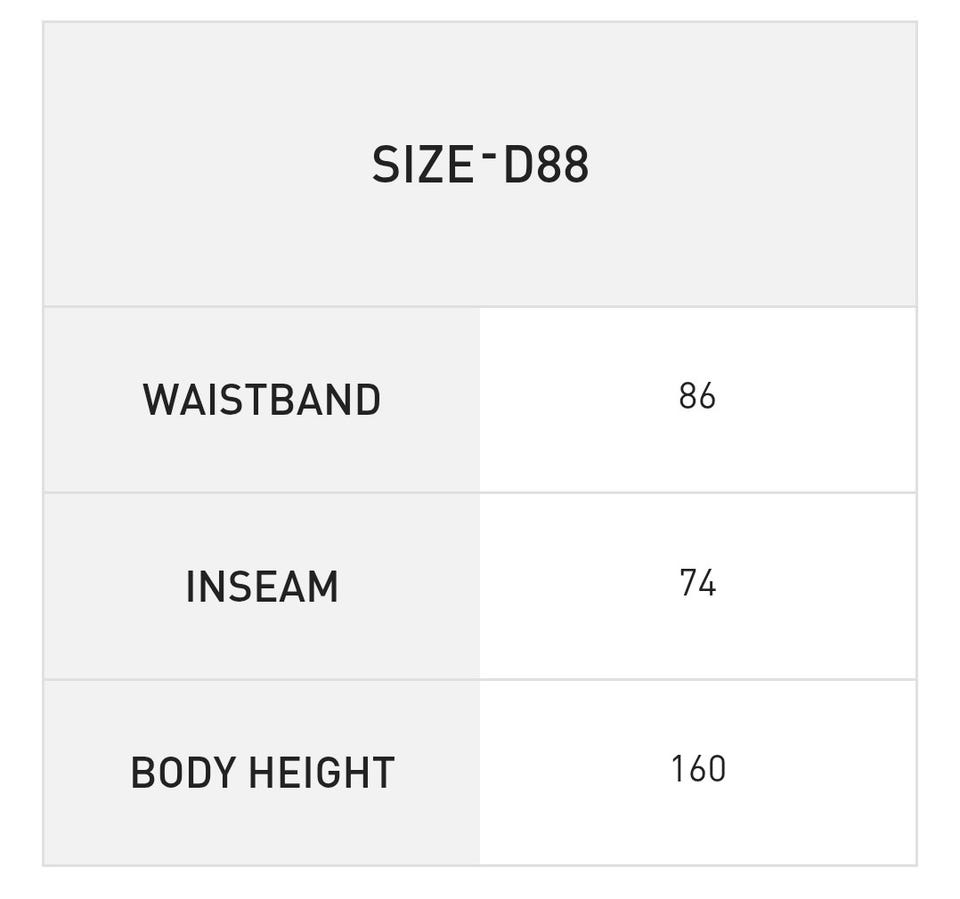This screenshot has height=899, width=960.
Task: Click the divider between waistband and inseam rows
Action: pyautogui.click(x=480, y=493)
